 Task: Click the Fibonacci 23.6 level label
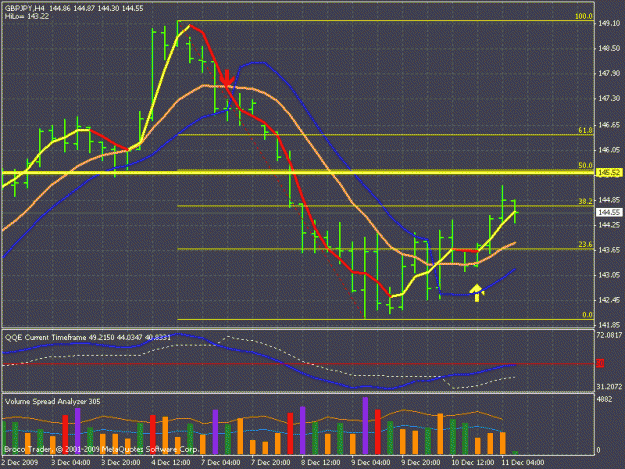point(586,244)
